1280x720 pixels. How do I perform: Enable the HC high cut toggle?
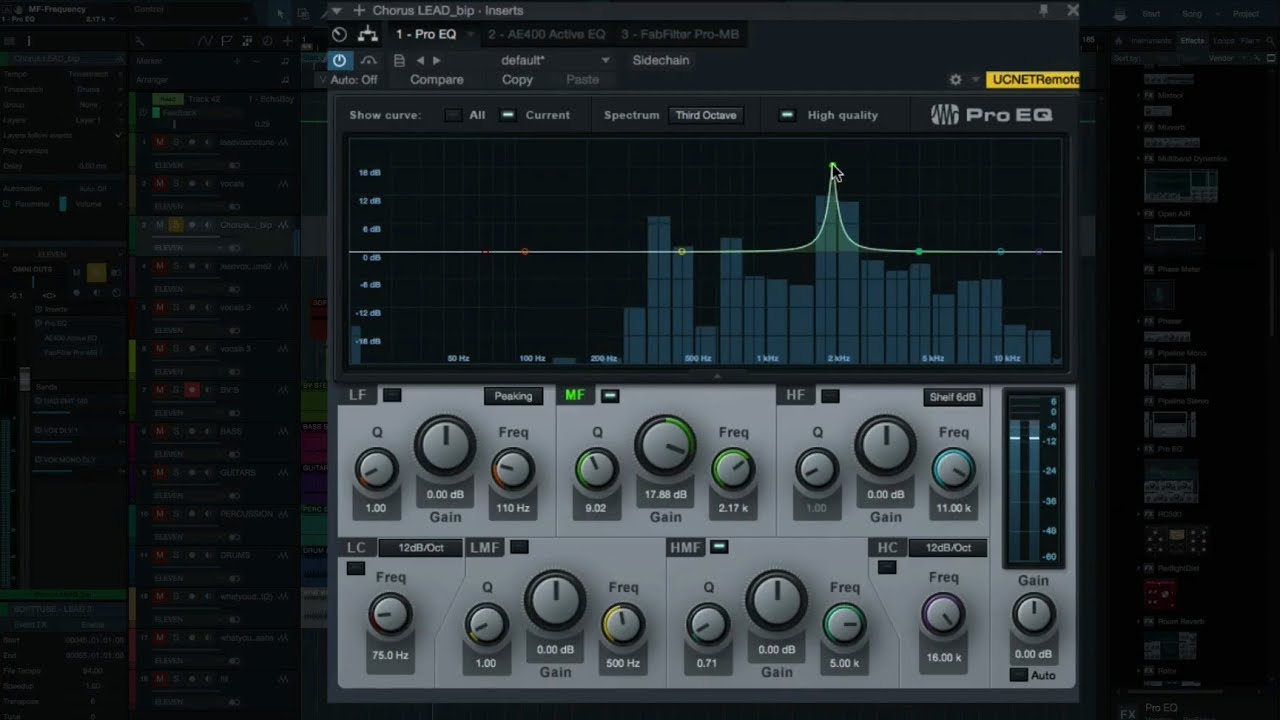tap(886, 568)
